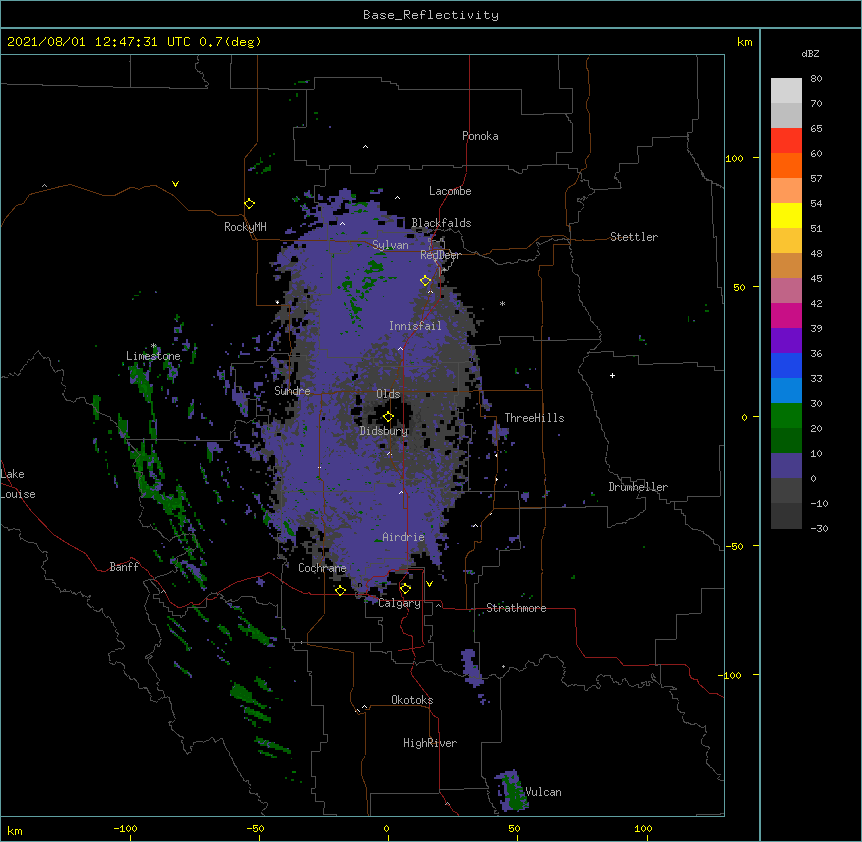The image size is (862, 842).
Task: Click the Stettler city label
Action: [x=634, y=237]
